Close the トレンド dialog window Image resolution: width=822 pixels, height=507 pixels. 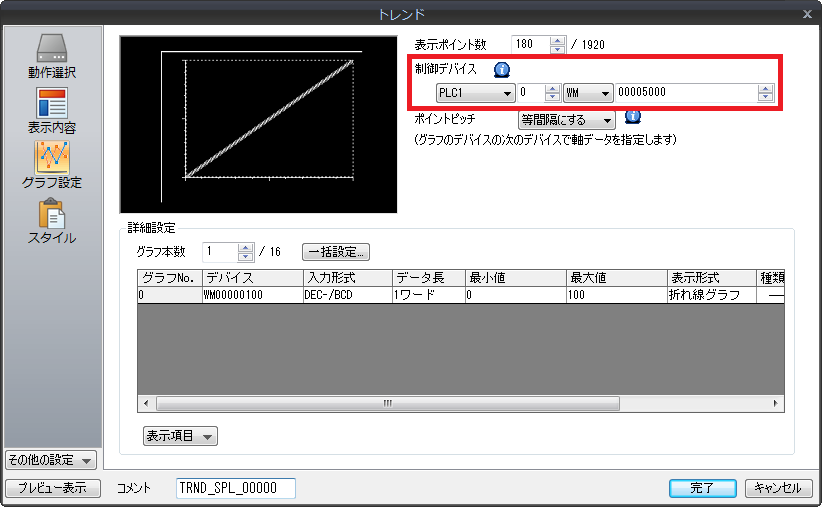807,13
